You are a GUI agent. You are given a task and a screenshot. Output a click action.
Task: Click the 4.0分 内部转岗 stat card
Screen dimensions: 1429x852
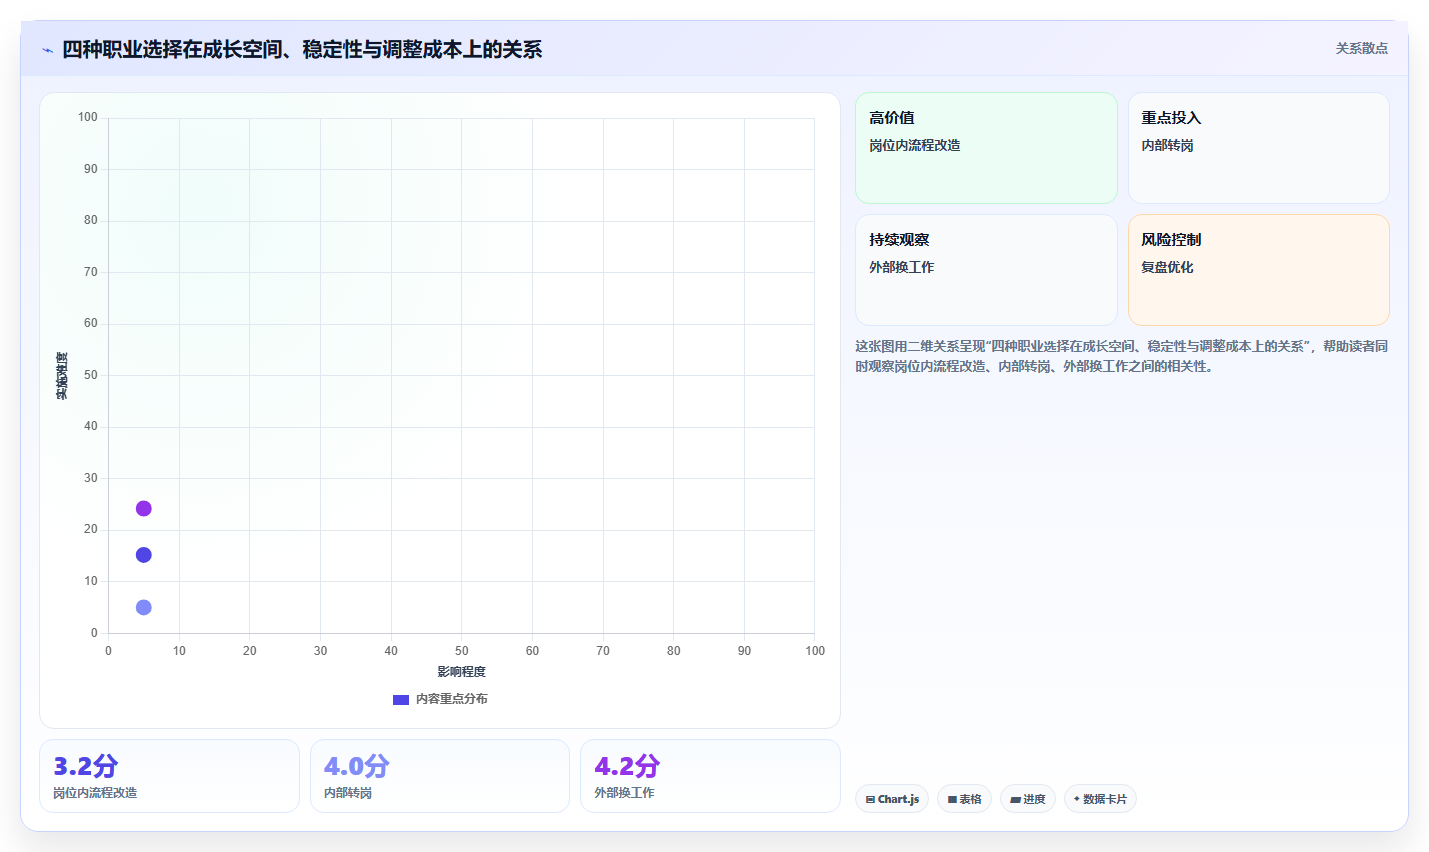440,776
